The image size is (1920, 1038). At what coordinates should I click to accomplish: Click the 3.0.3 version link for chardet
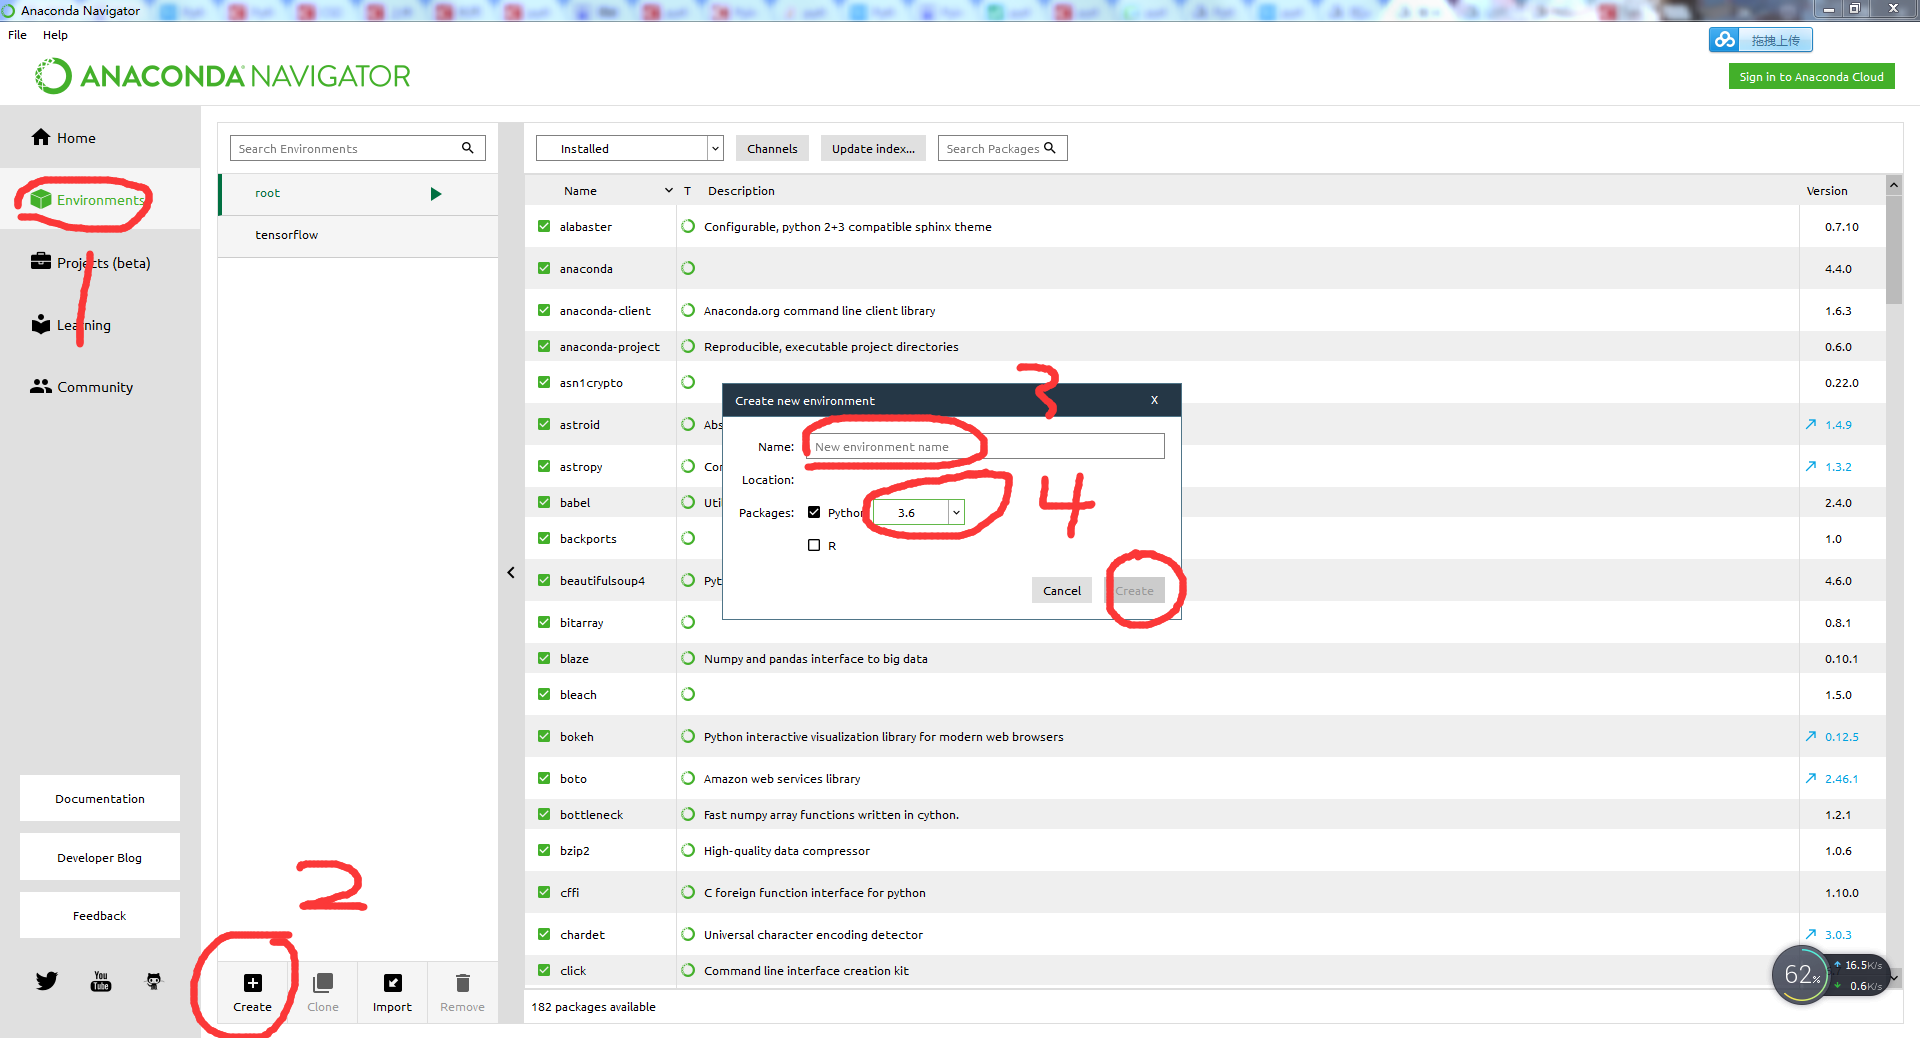pyautogui.click(x=1838, y=935)
